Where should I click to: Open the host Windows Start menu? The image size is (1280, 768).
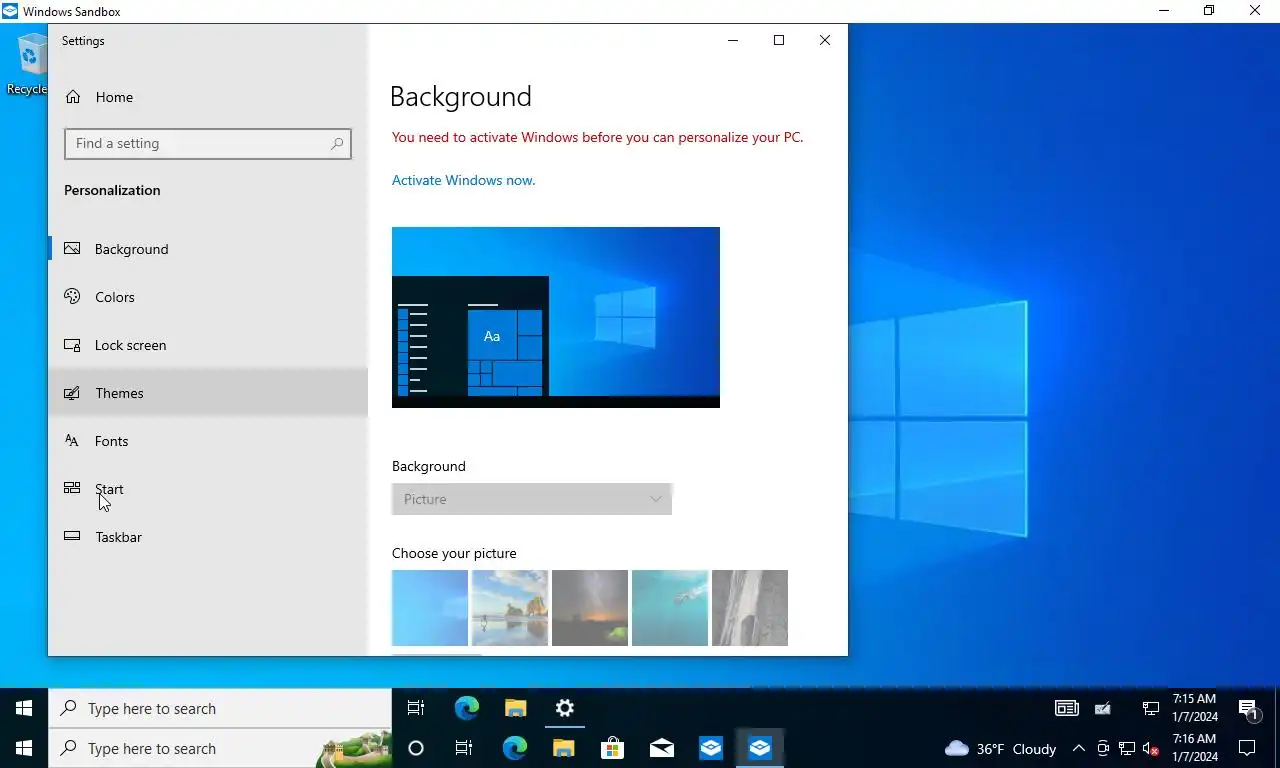[24, 748]
